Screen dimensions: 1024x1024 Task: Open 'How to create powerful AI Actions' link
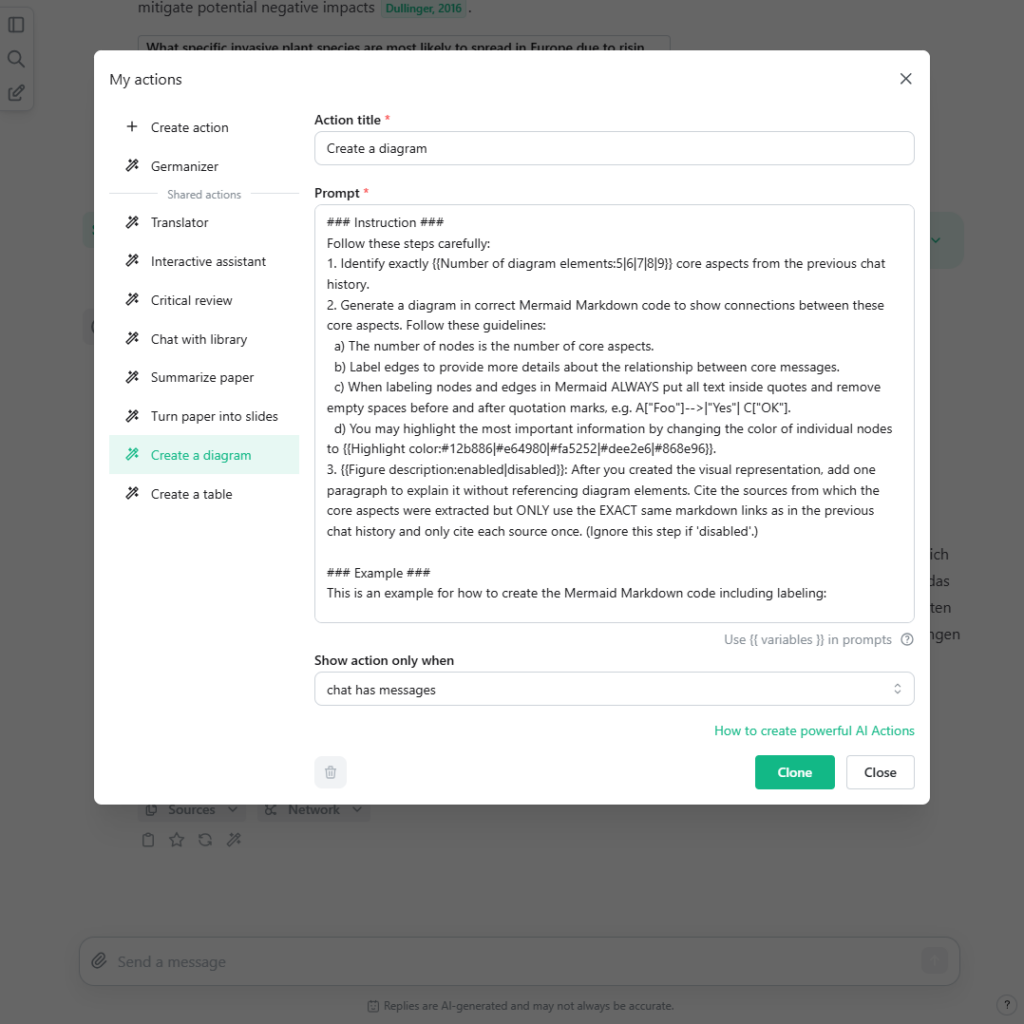(814, 731)
